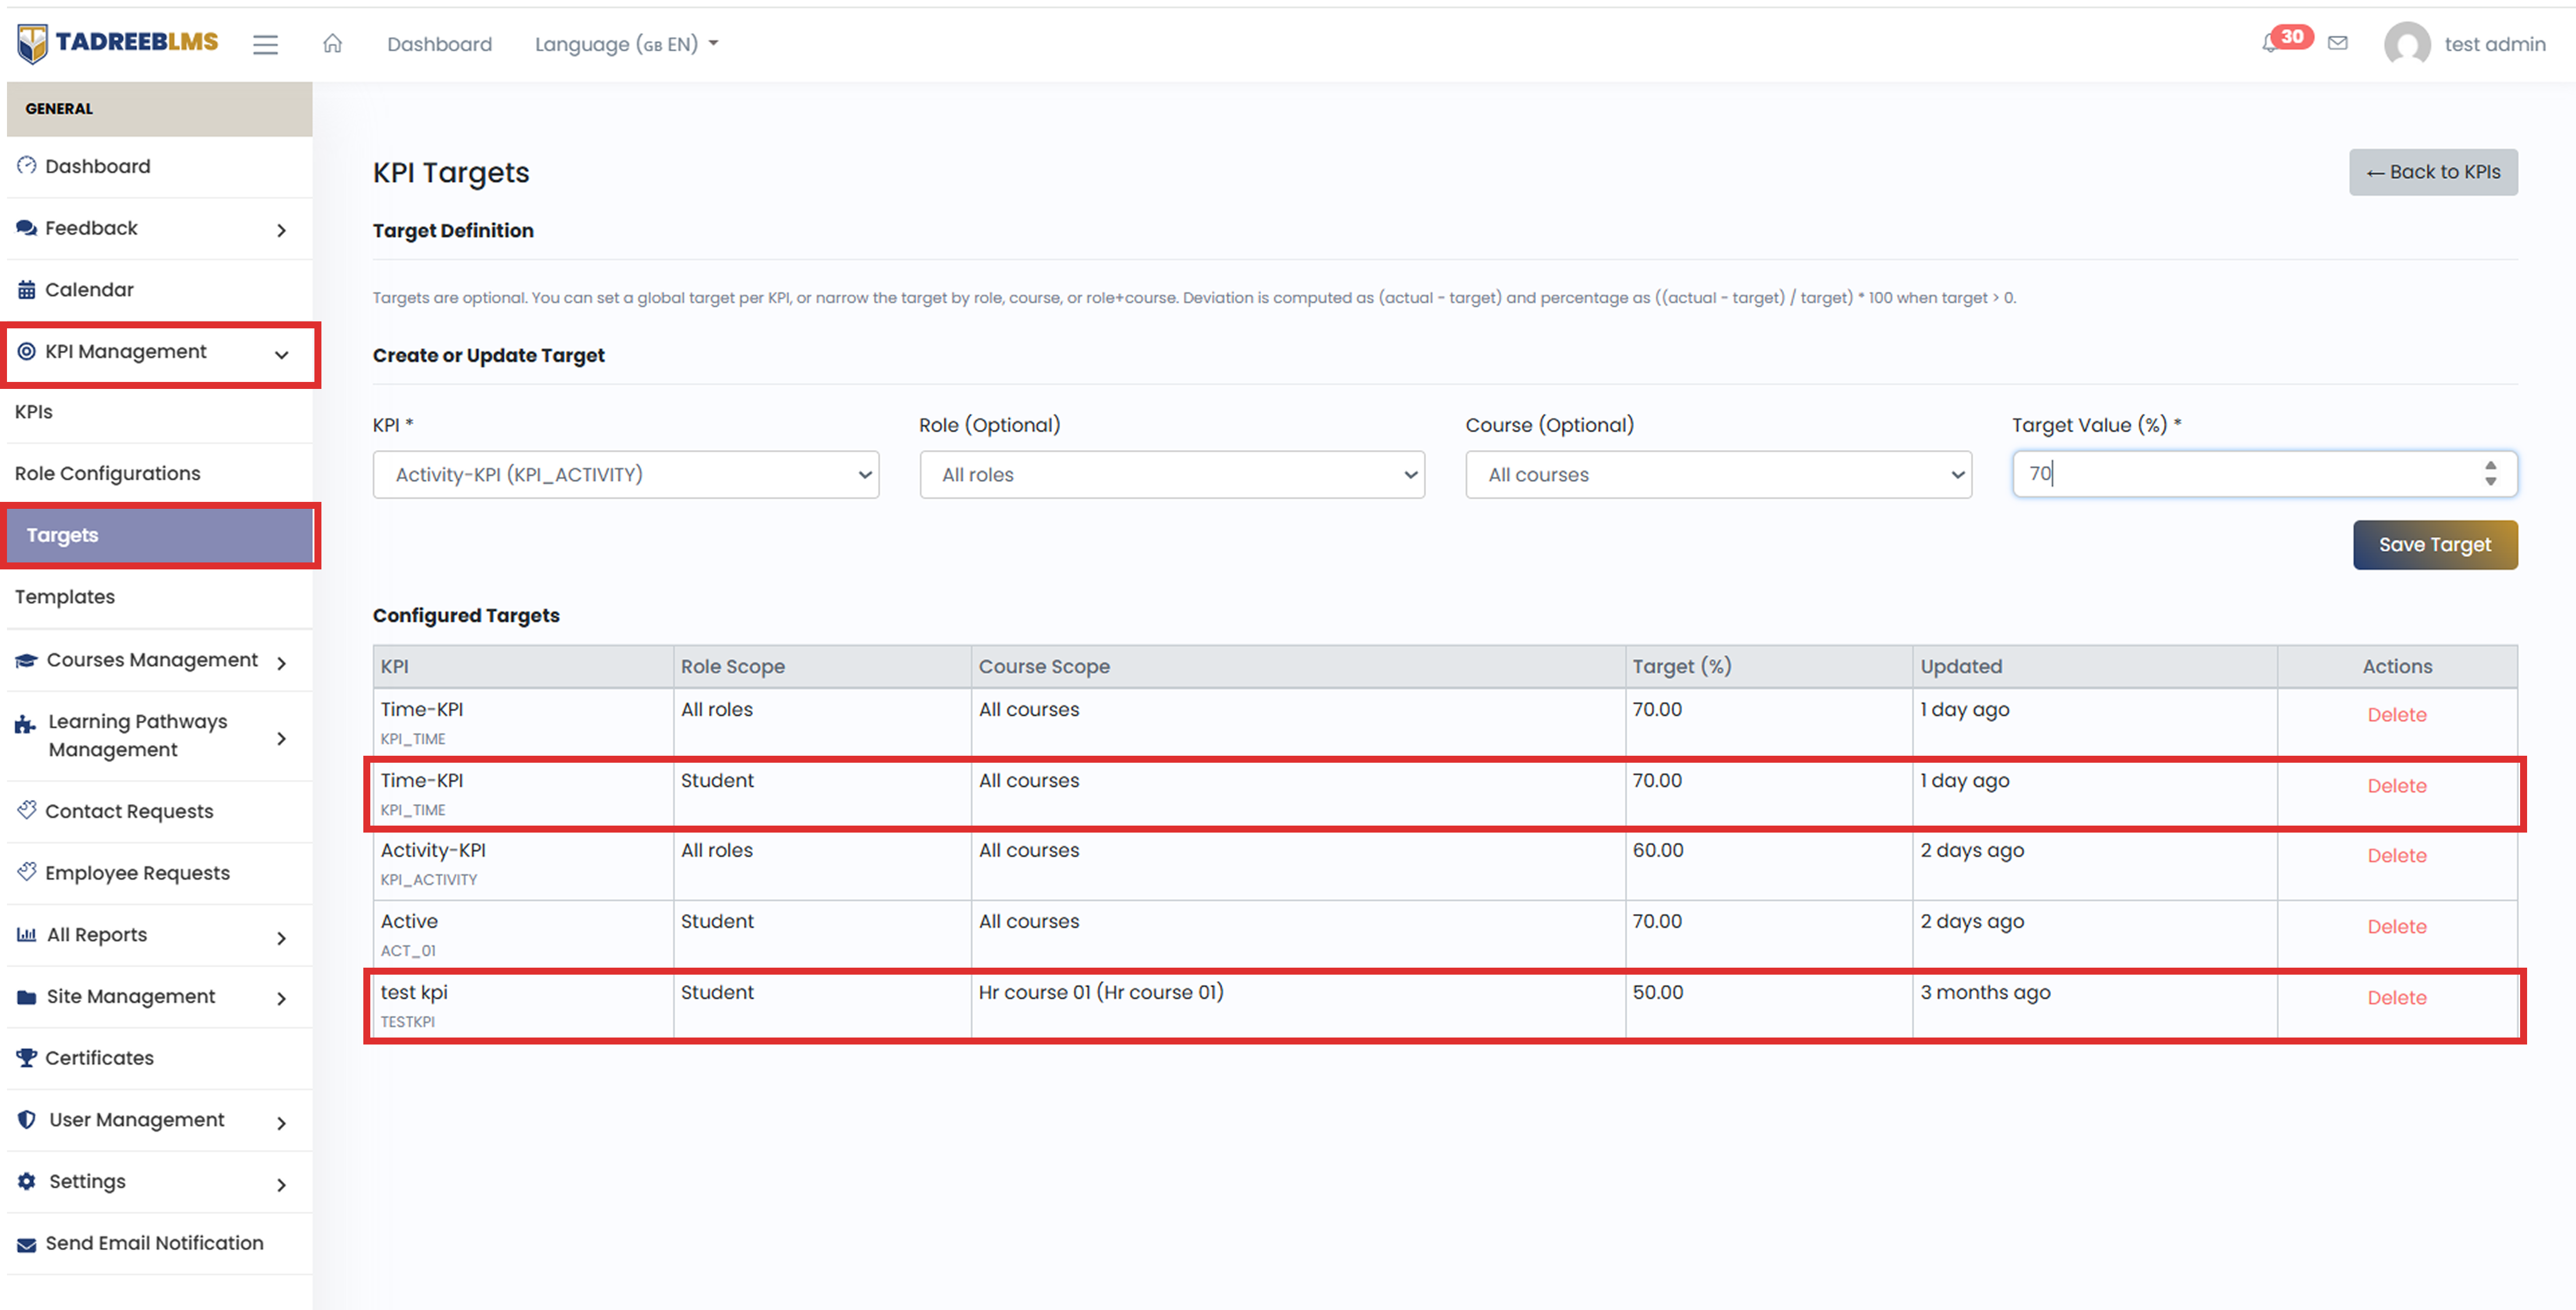Click the Settings gear icon
2576x1310 pixels.
(27, 1181)
